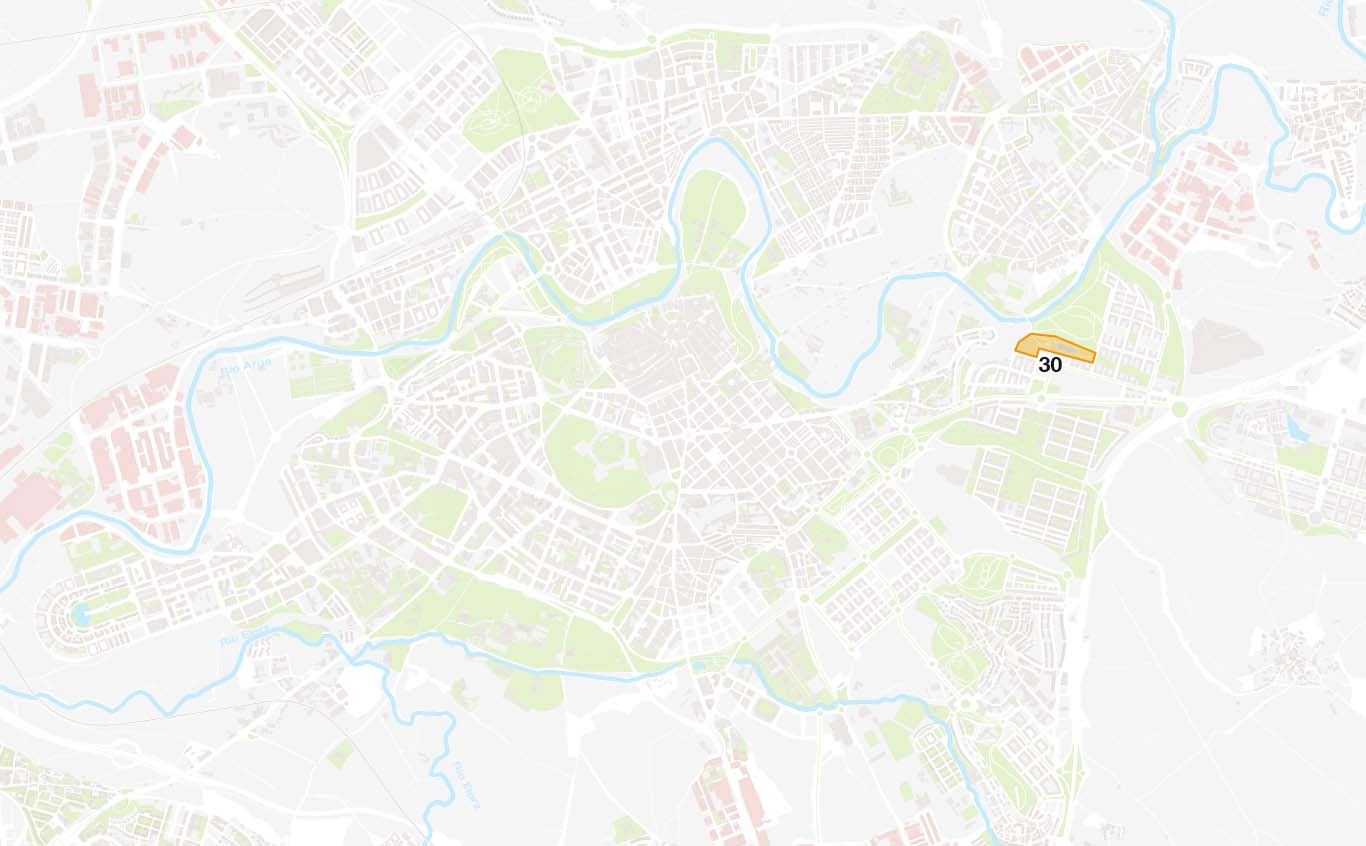1366x846 pixels.
Task: Click the green park inside the northern river loop
Action: click(x=712, y=215)
